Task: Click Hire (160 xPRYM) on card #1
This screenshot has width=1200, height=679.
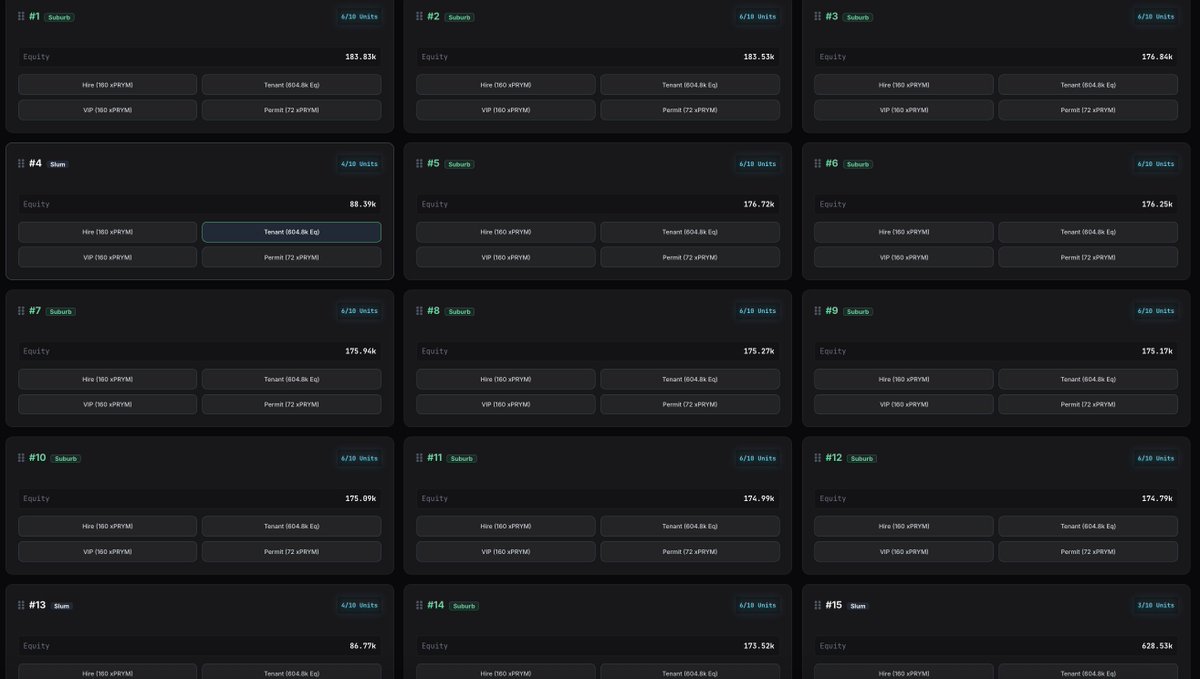Action: click(x=108, y=85)
